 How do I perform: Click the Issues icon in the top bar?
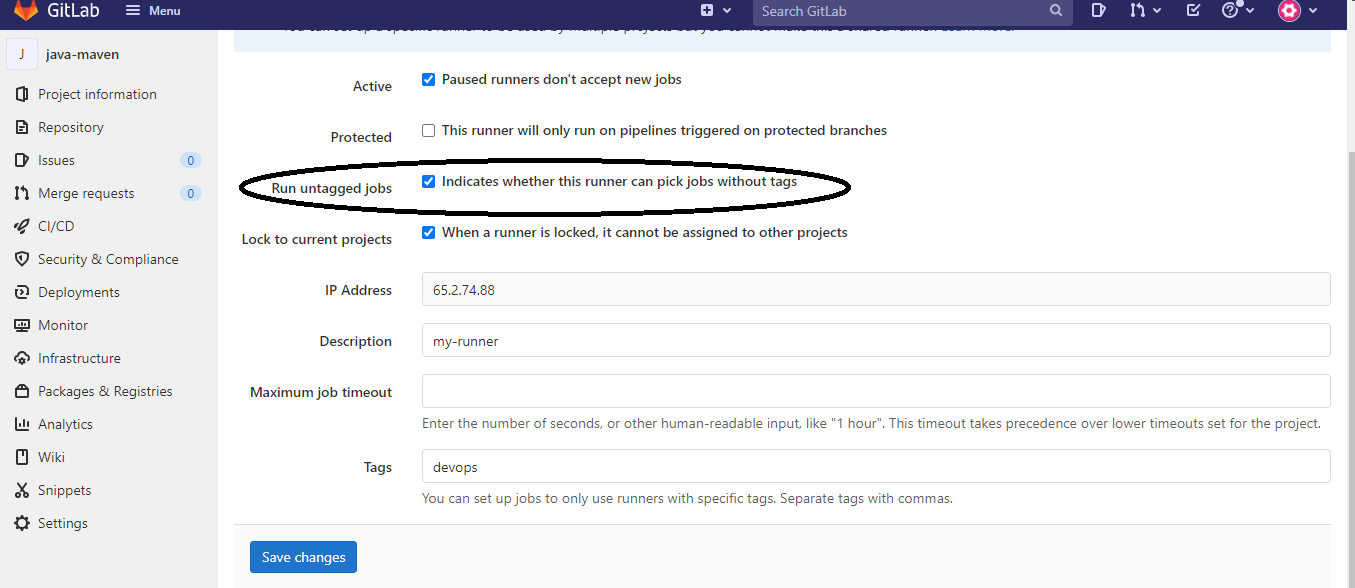click(x=1097, y=12)
